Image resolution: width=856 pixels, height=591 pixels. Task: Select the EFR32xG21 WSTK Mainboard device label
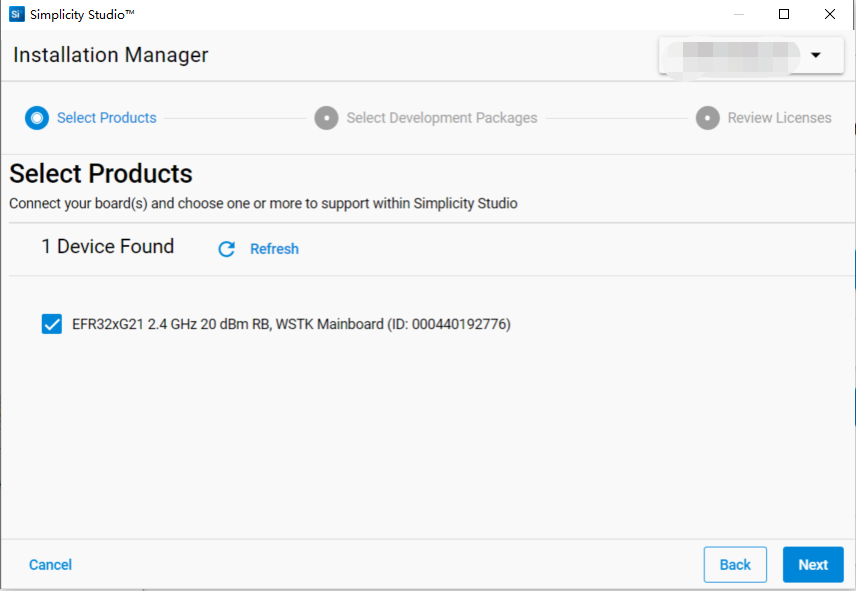point(291,324)
